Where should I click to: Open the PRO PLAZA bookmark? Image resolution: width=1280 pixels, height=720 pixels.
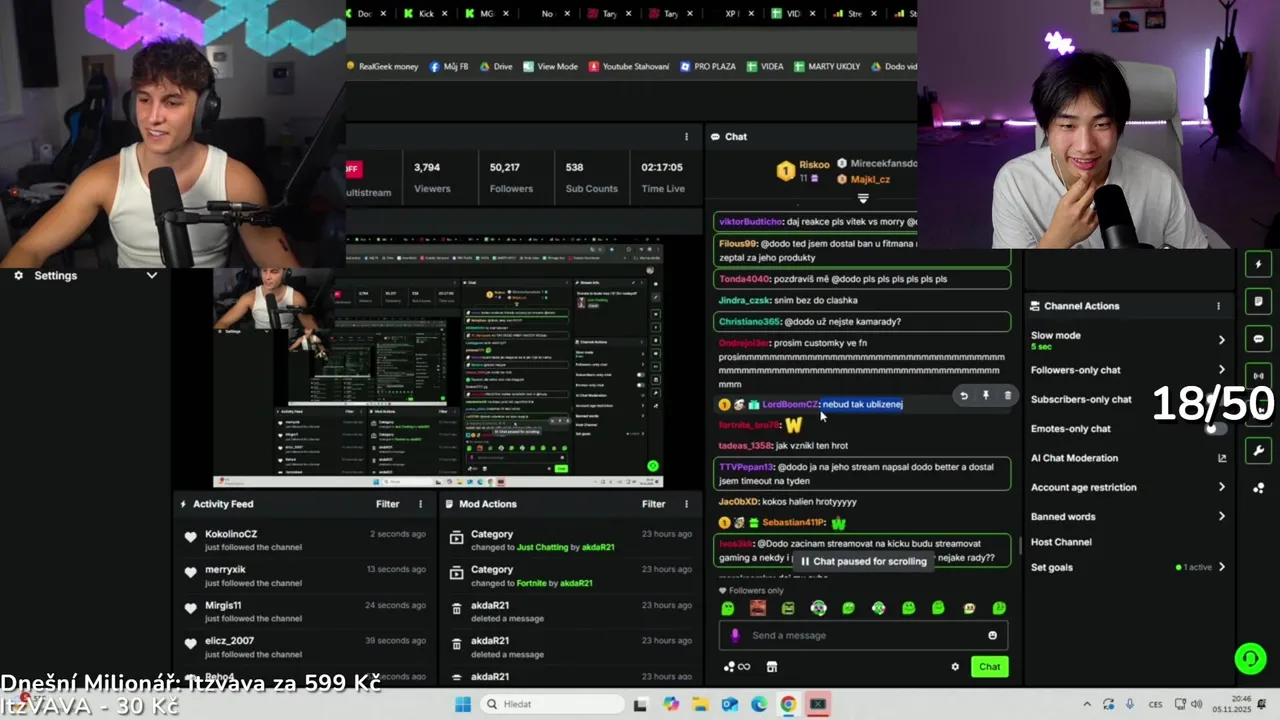(708, 67)
